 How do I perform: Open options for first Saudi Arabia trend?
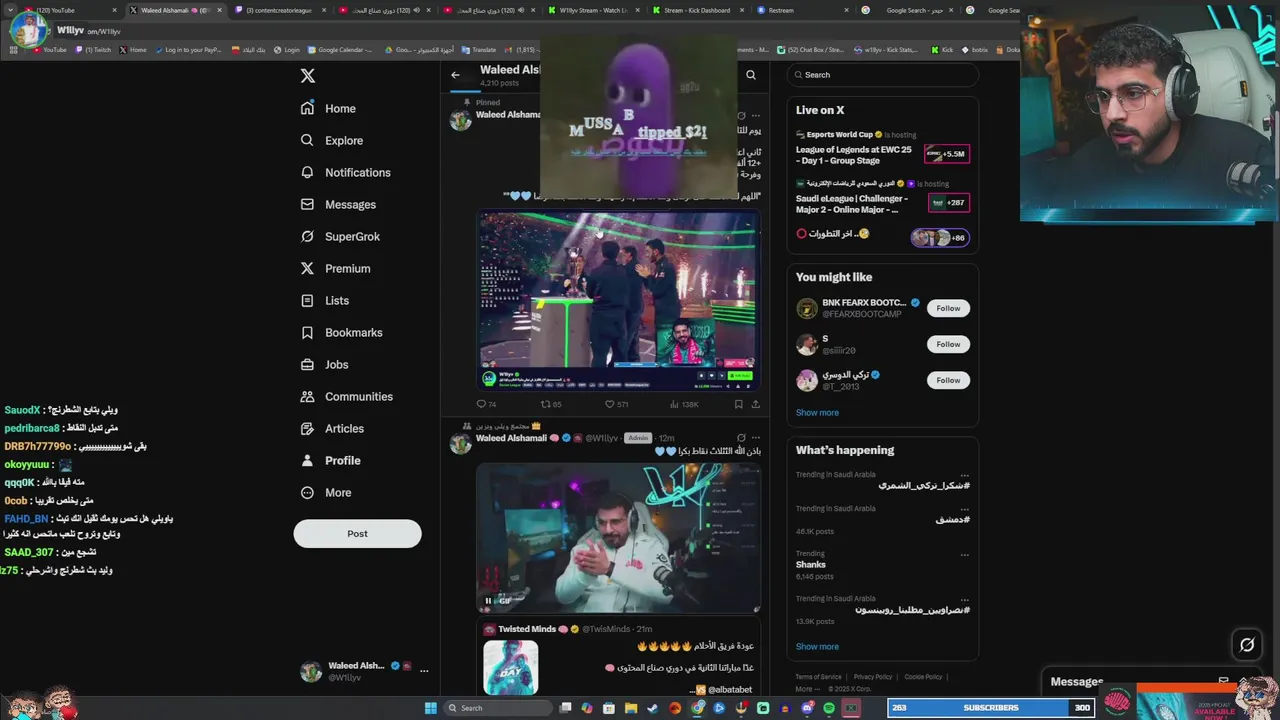click(964, 475)
